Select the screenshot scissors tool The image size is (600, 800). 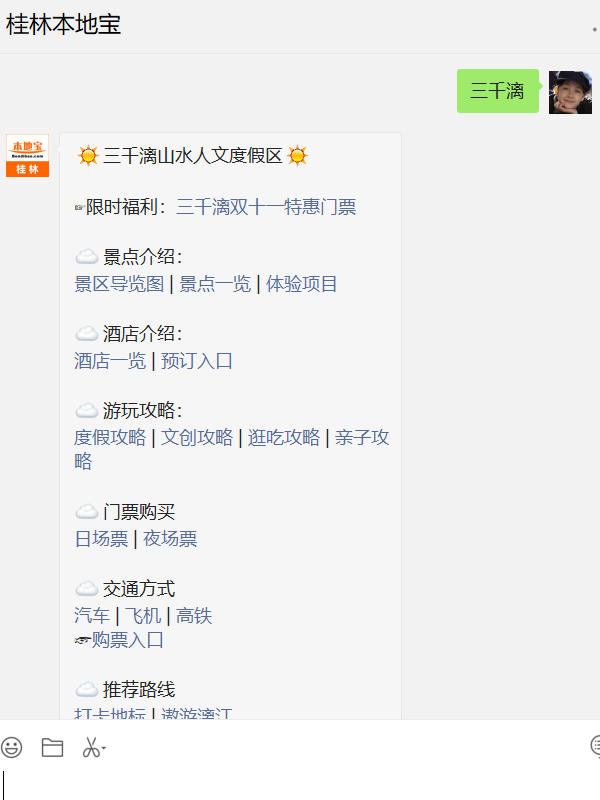[x=91, y=747]
